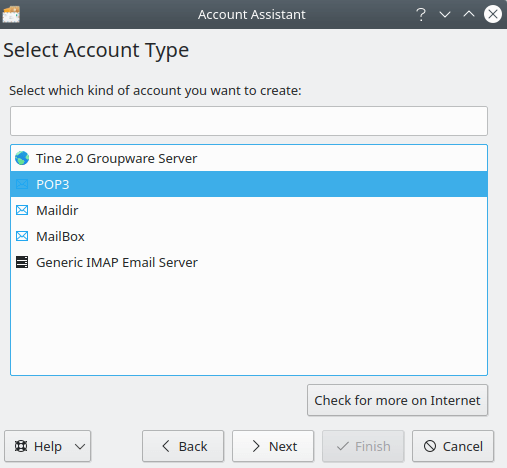
Task: Close the Account Assistant window
Action: (493, 14)
